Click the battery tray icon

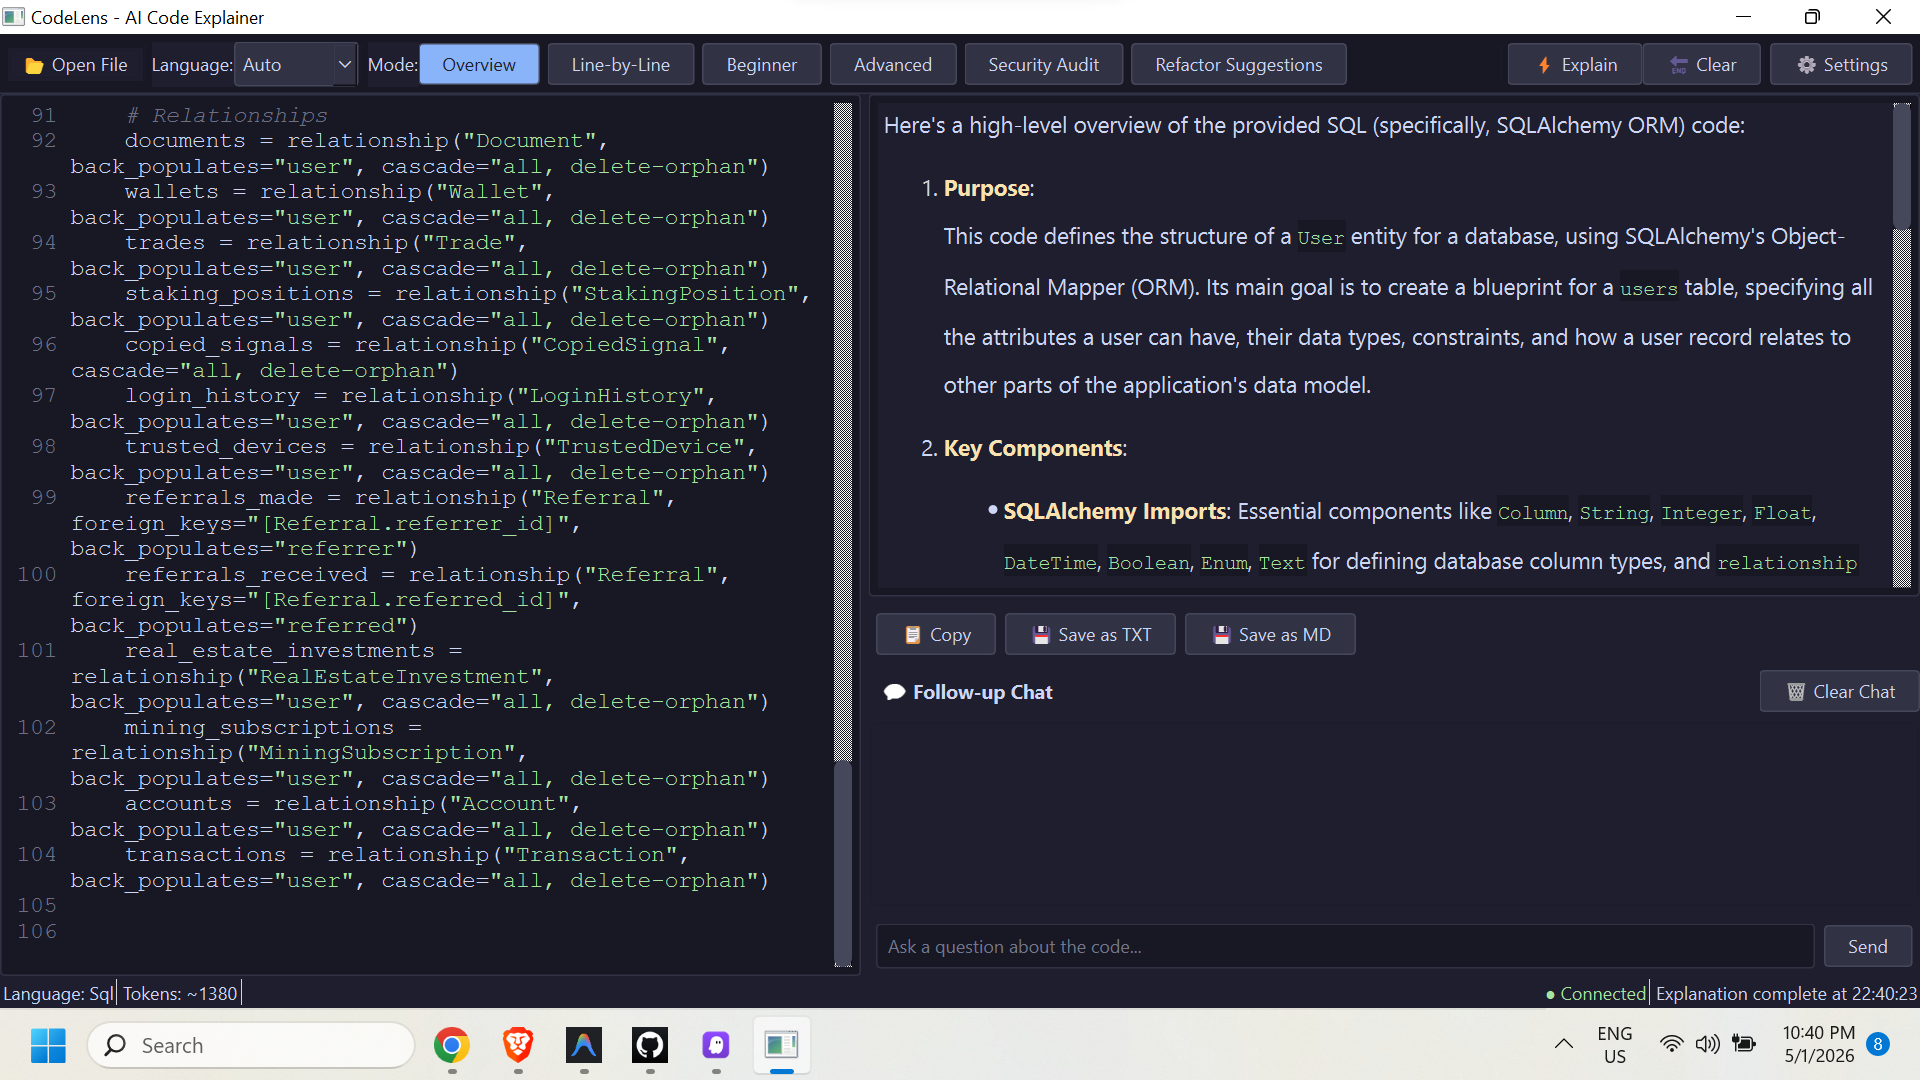tap(1744, 1045)
